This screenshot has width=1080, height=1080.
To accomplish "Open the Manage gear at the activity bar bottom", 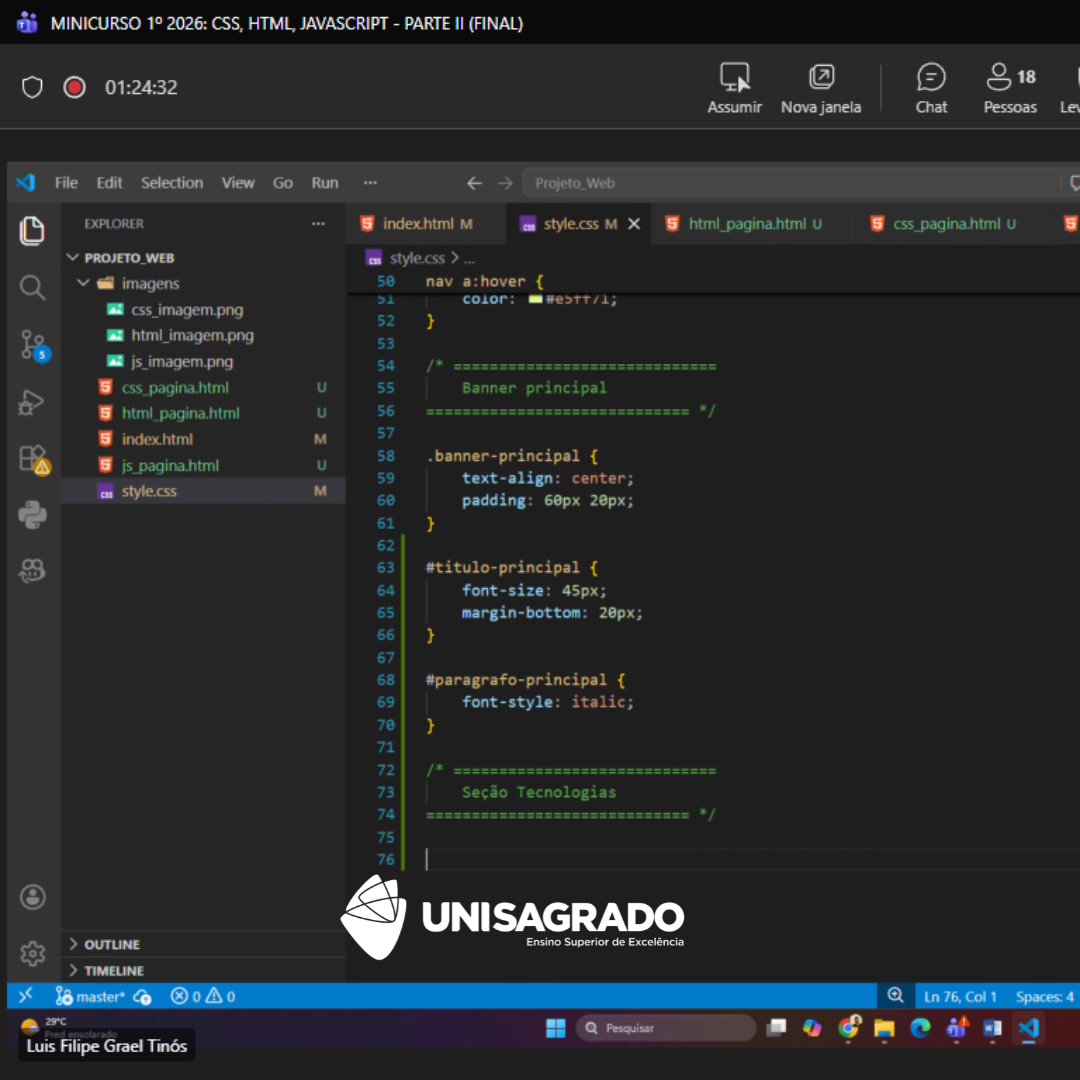I will 32,954.
